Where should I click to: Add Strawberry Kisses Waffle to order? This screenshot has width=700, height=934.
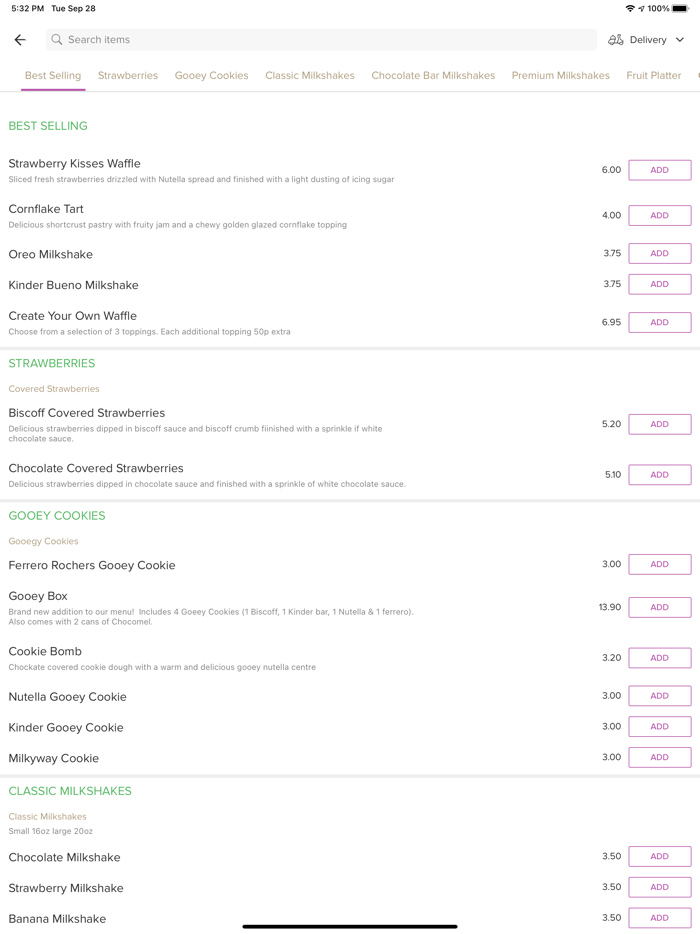659,170
